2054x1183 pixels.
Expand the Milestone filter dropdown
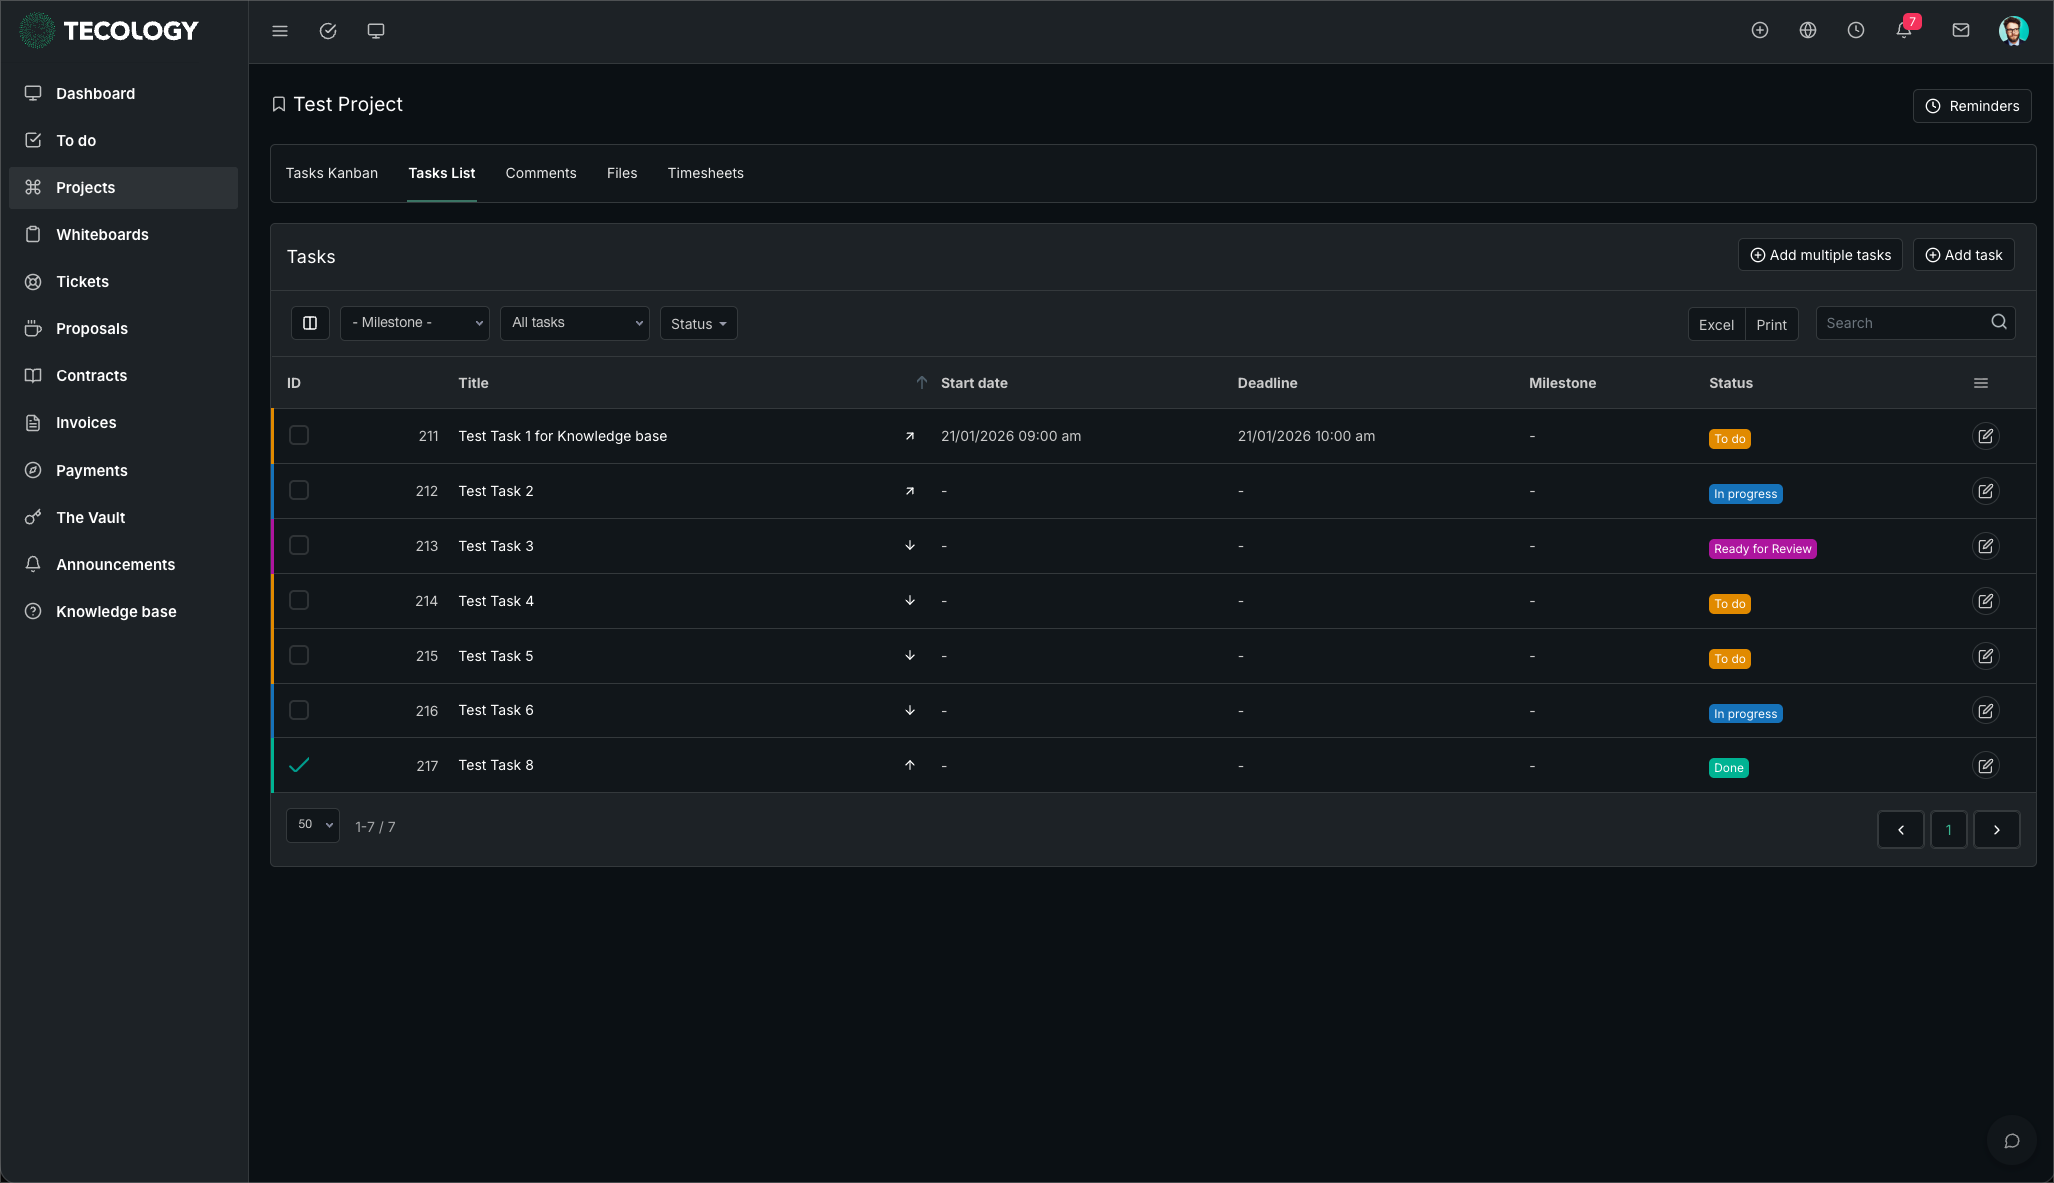coord(414,323)
